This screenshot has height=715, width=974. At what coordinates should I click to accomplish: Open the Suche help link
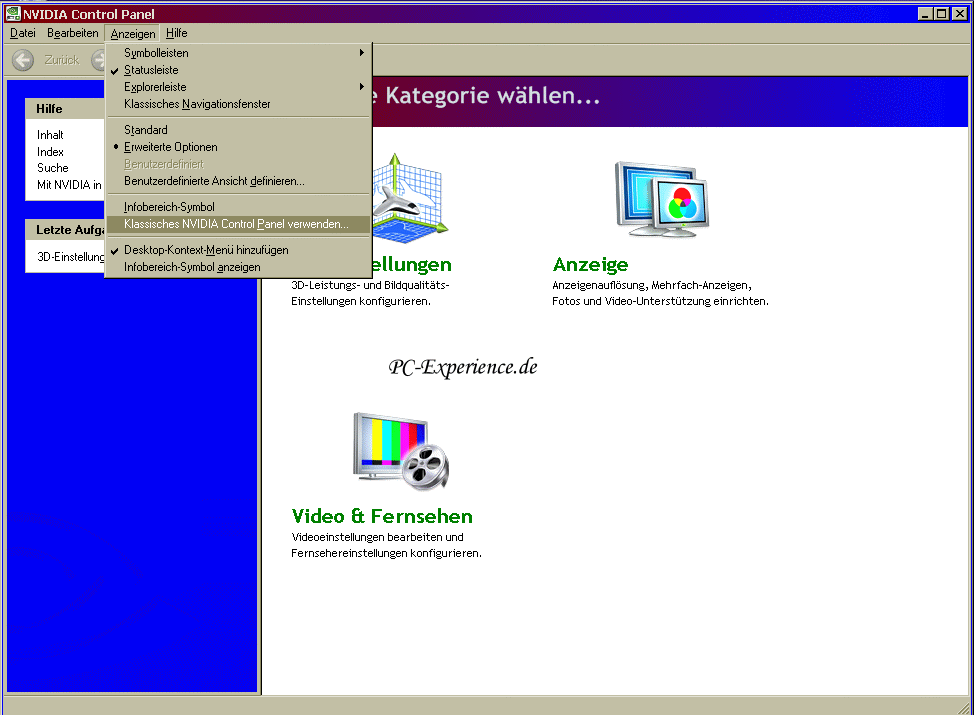pyautogui.click(x=53, y=168)
